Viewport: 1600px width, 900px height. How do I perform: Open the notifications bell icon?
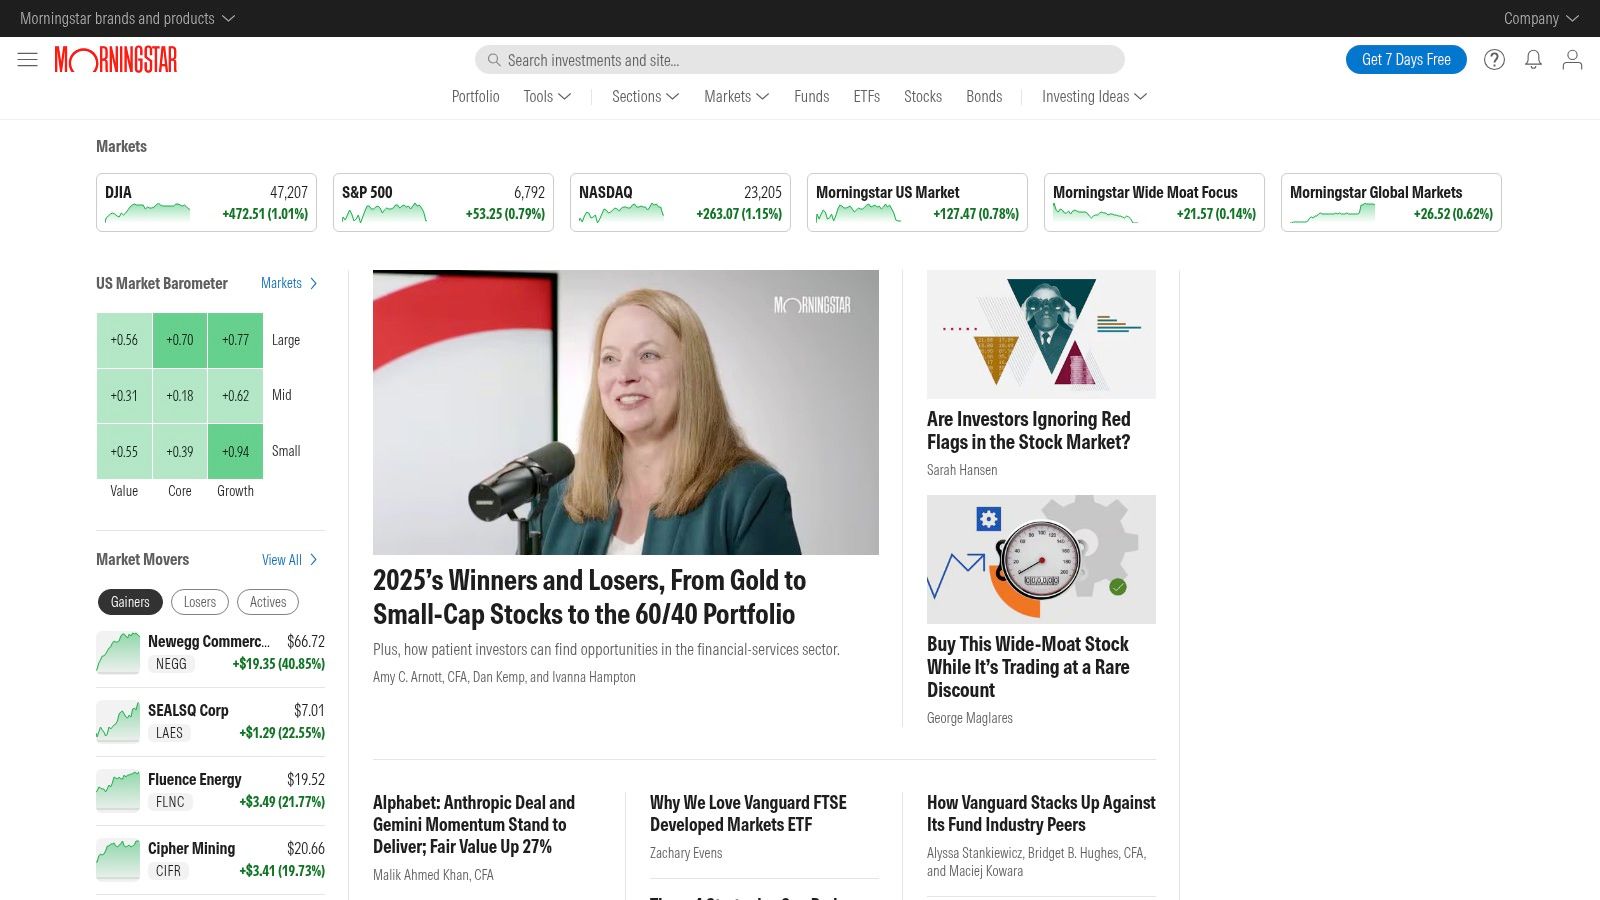1533,59
